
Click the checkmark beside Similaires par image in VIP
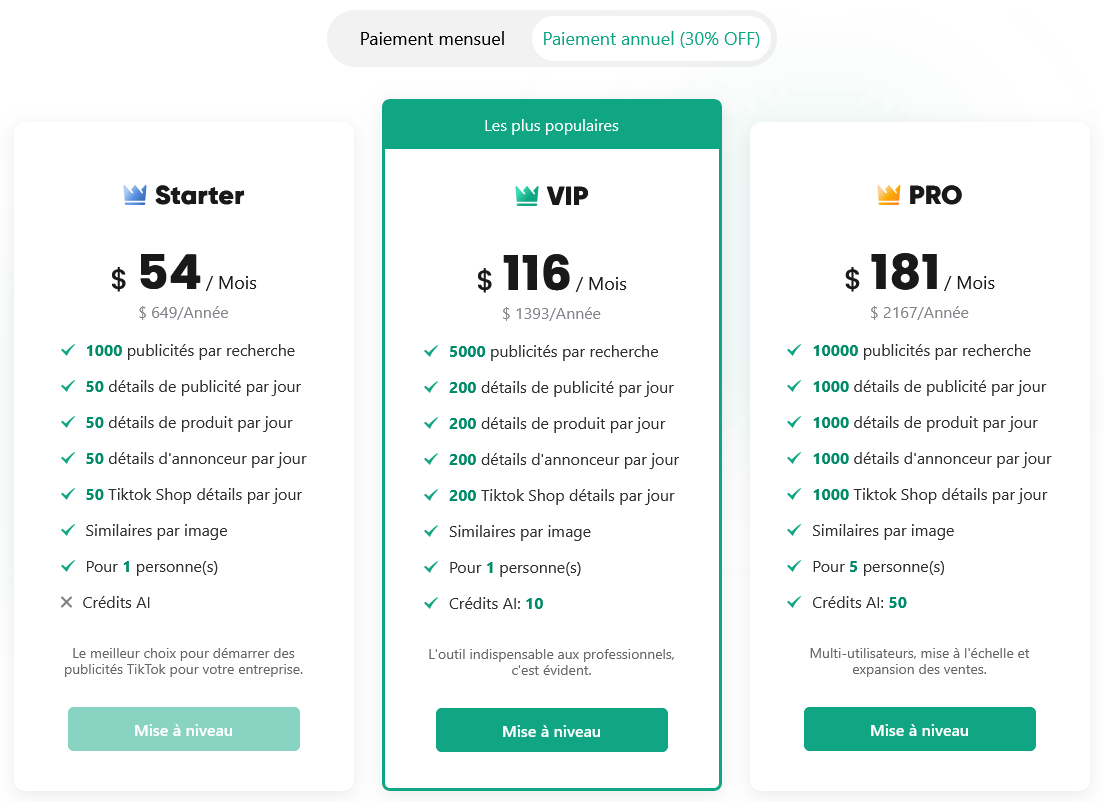click(434, 531)
